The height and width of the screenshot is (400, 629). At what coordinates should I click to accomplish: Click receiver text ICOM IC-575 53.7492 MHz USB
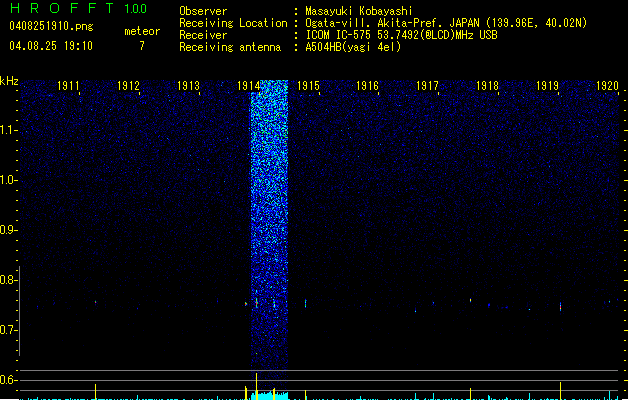click(x=402, y=35)
